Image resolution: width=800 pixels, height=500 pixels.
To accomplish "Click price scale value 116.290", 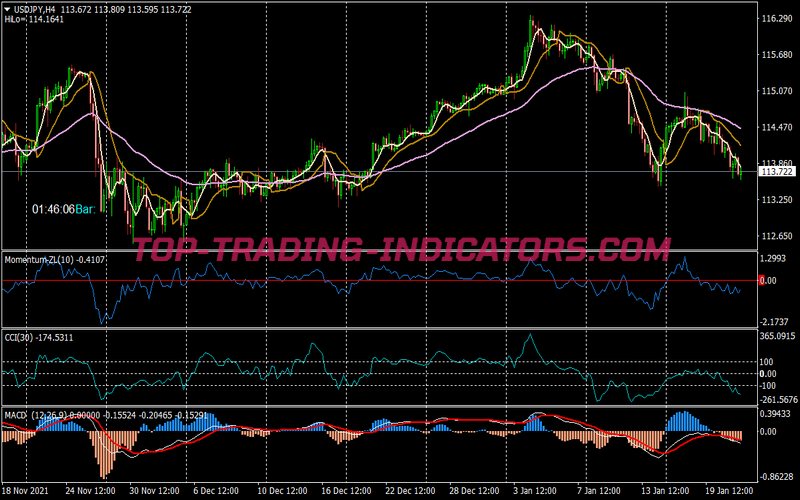I will [x=777, y=19].
